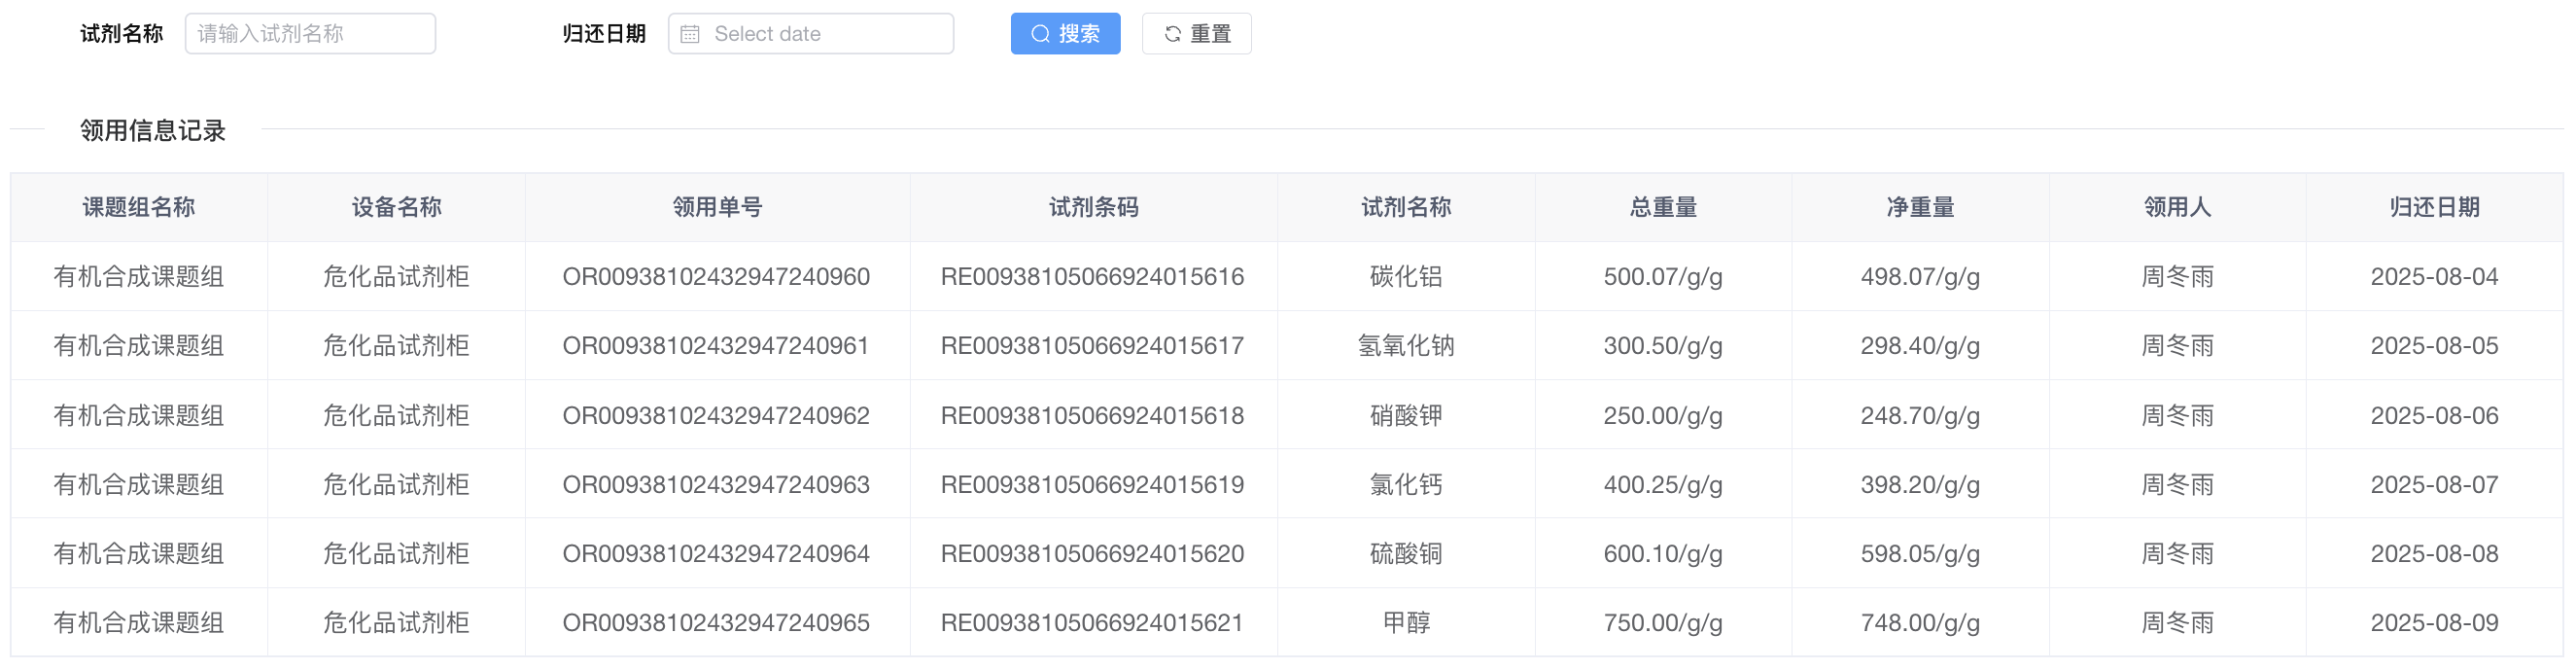Select the 硫酸铜 reagent name cell
2576x669 pixels.
tap(1406, 554)
